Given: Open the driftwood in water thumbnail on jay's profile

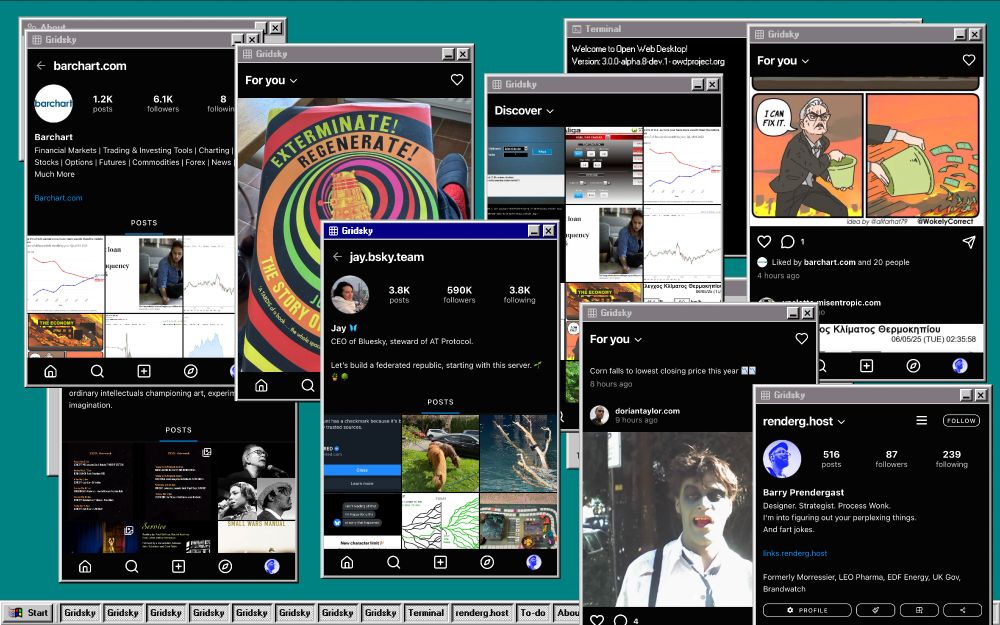Looking at the screenshot, I should (518, 453).
